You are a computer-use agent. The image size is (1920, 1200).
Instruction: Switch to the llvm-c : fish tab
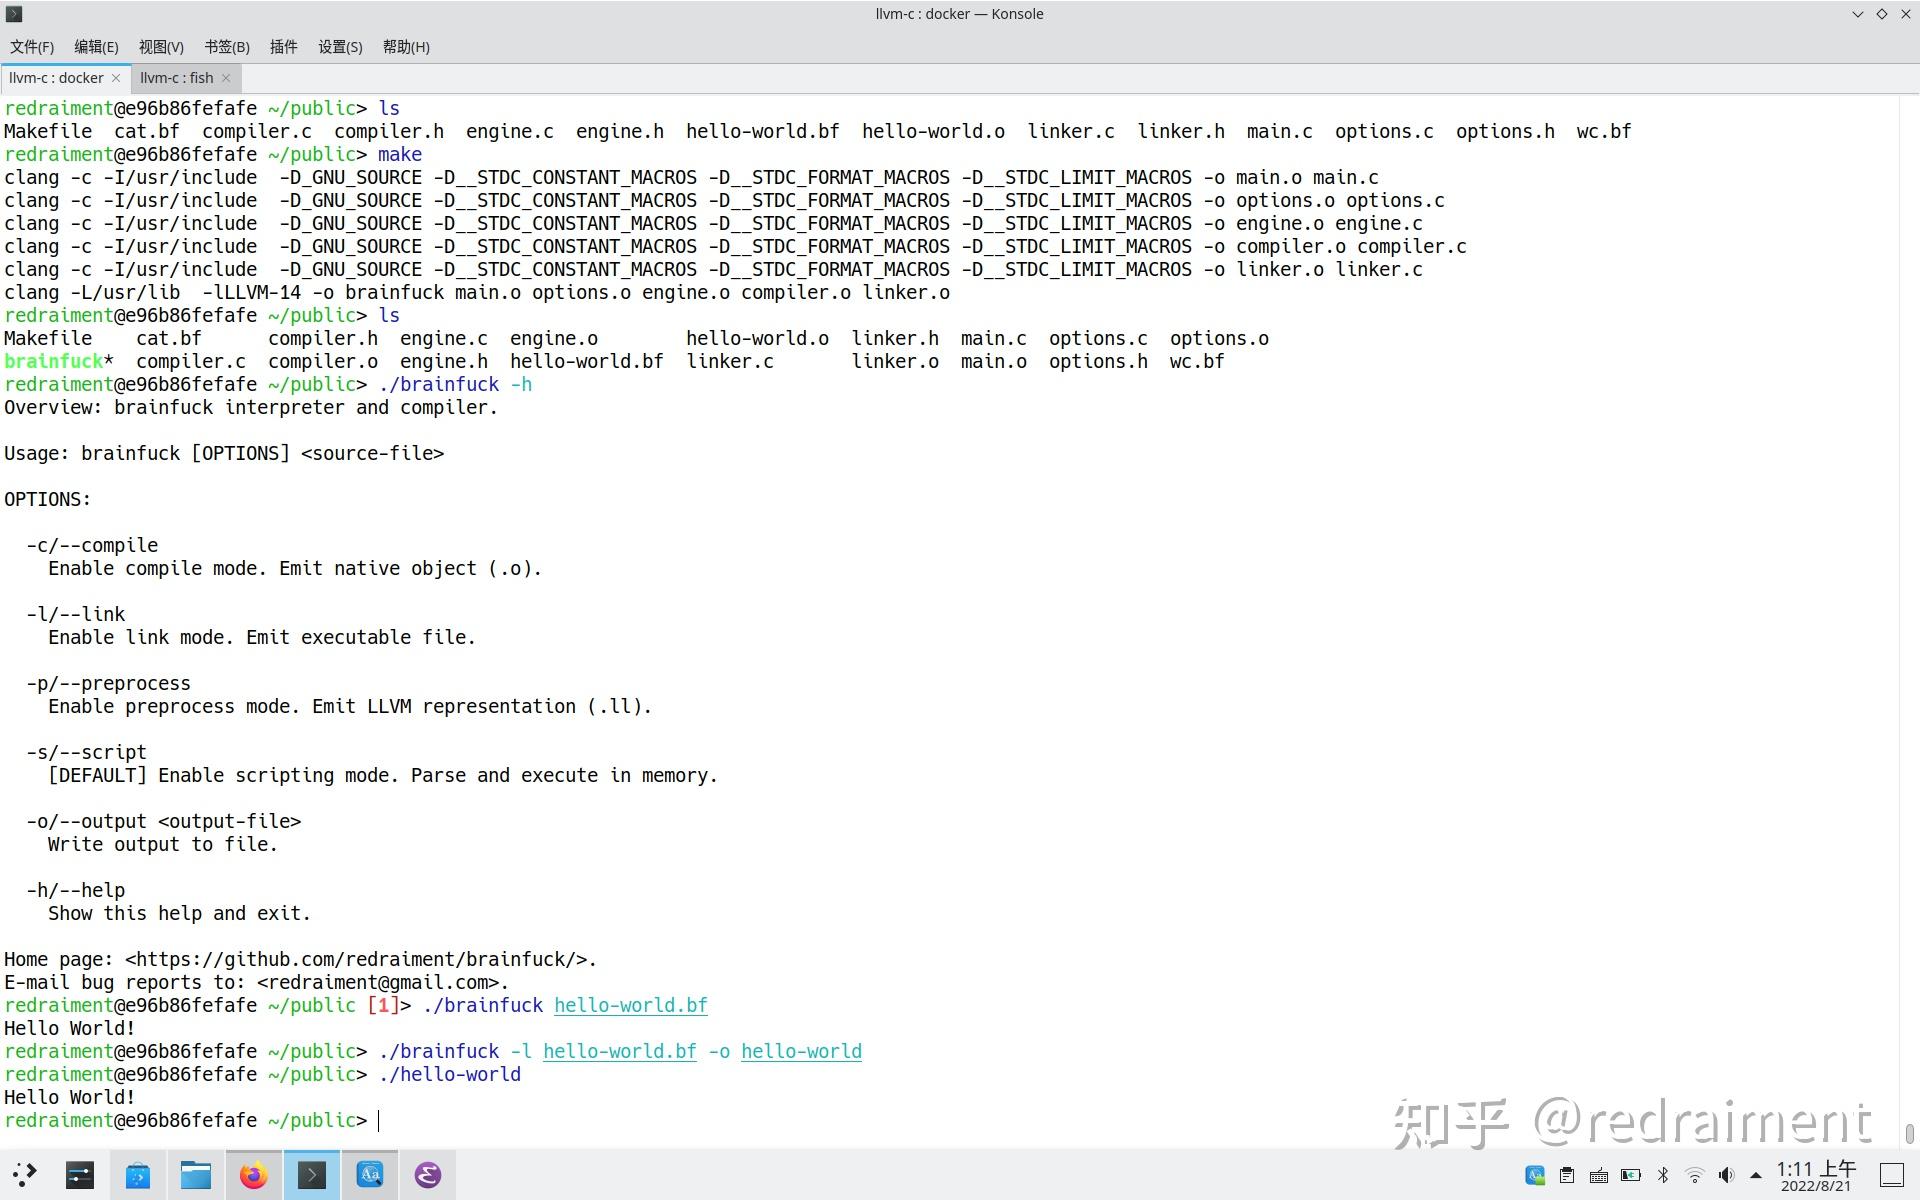pos(177,78)
